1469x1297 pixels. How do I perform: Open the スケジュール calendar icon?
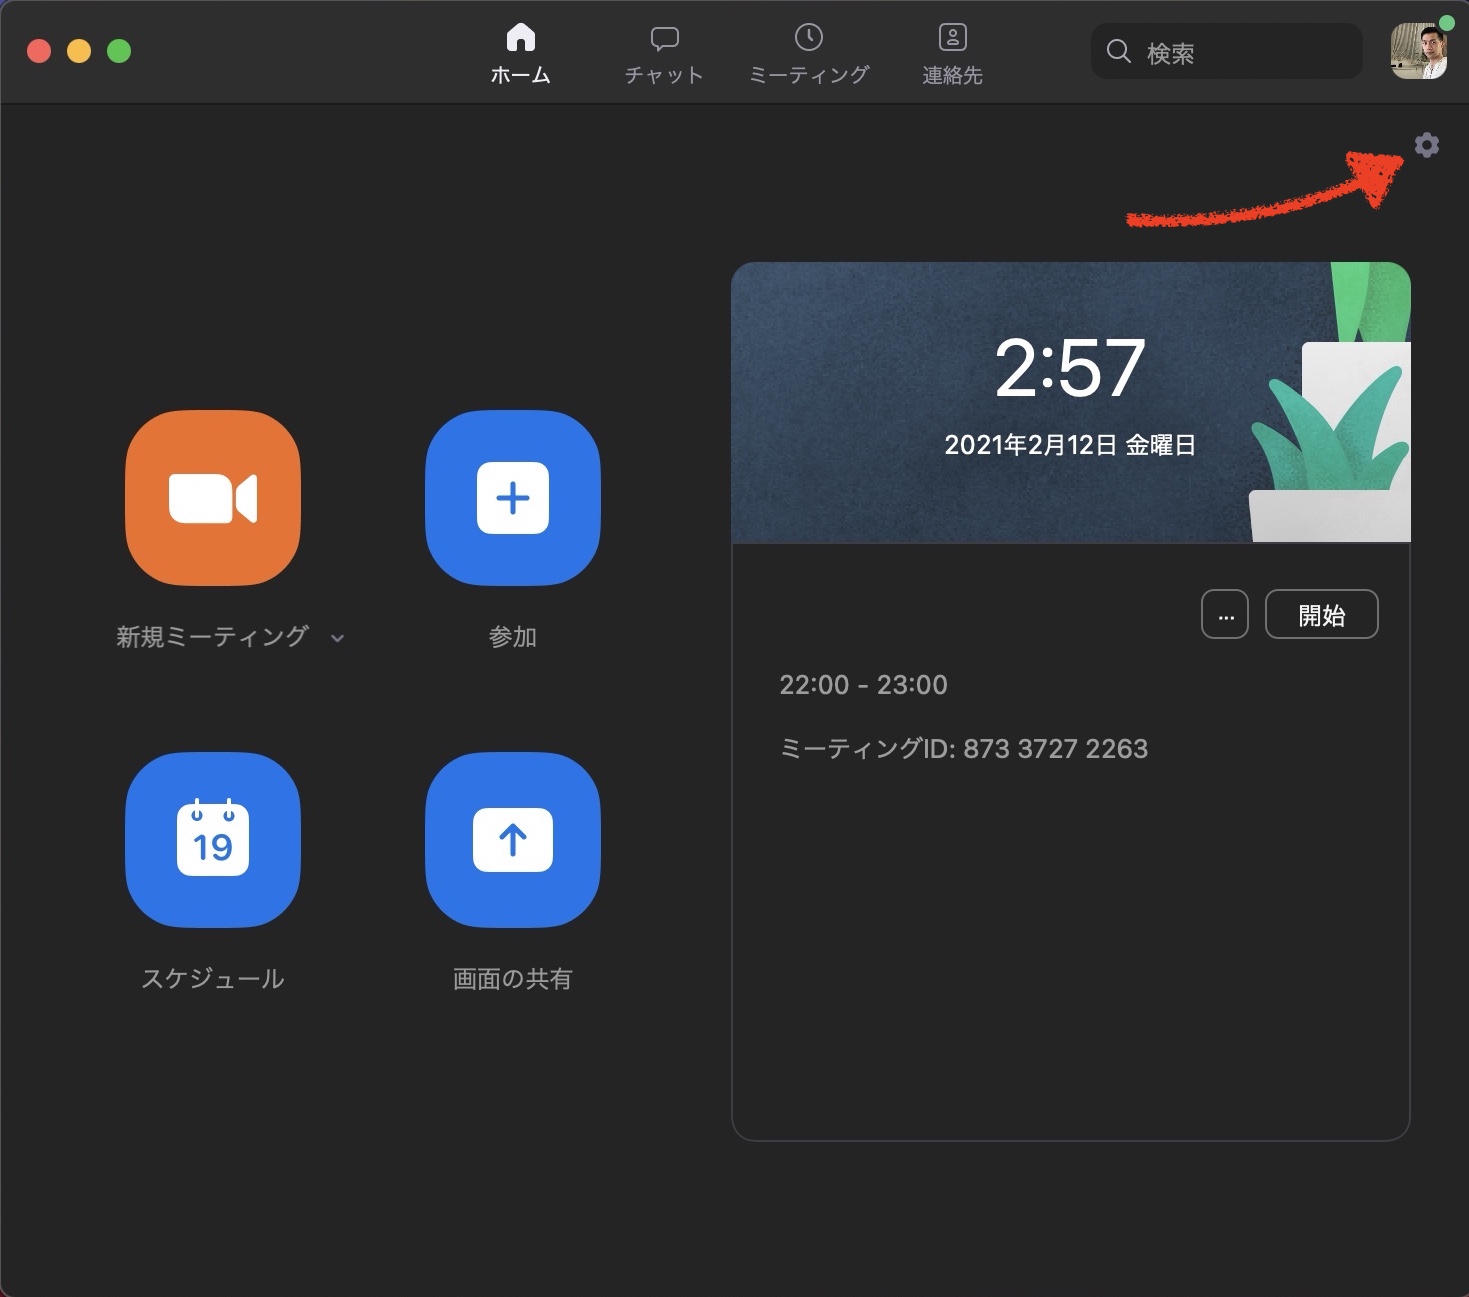(x=212, y=840)
